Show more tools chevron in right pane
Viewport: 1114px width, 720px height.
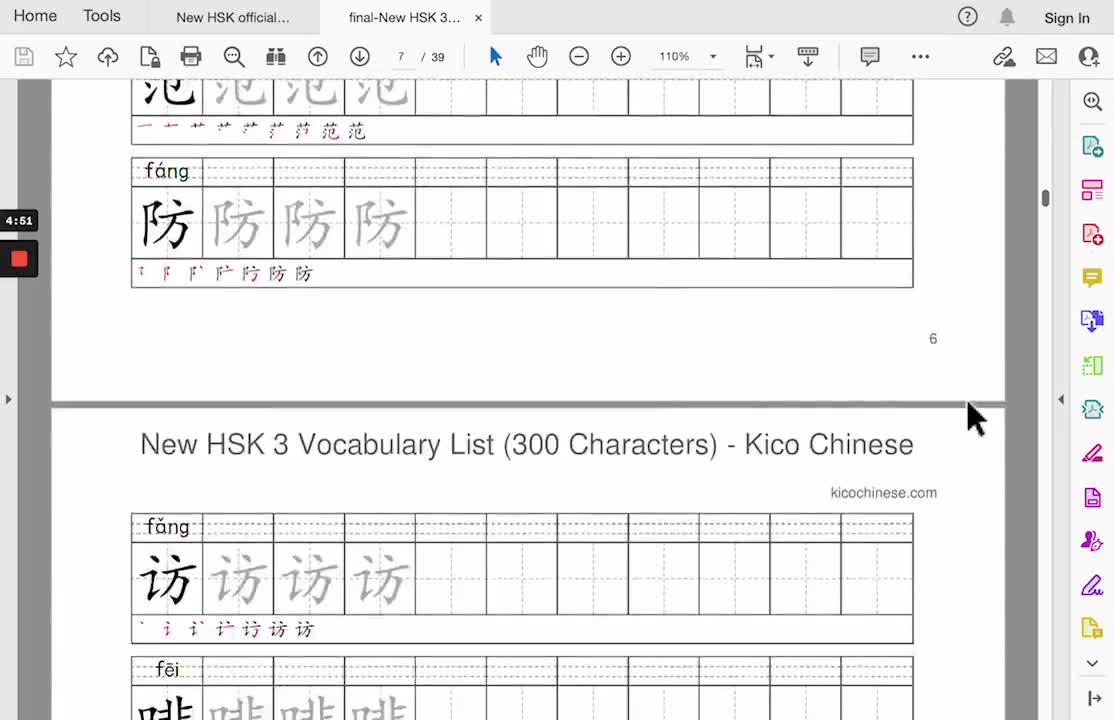tap(1092, 663)
